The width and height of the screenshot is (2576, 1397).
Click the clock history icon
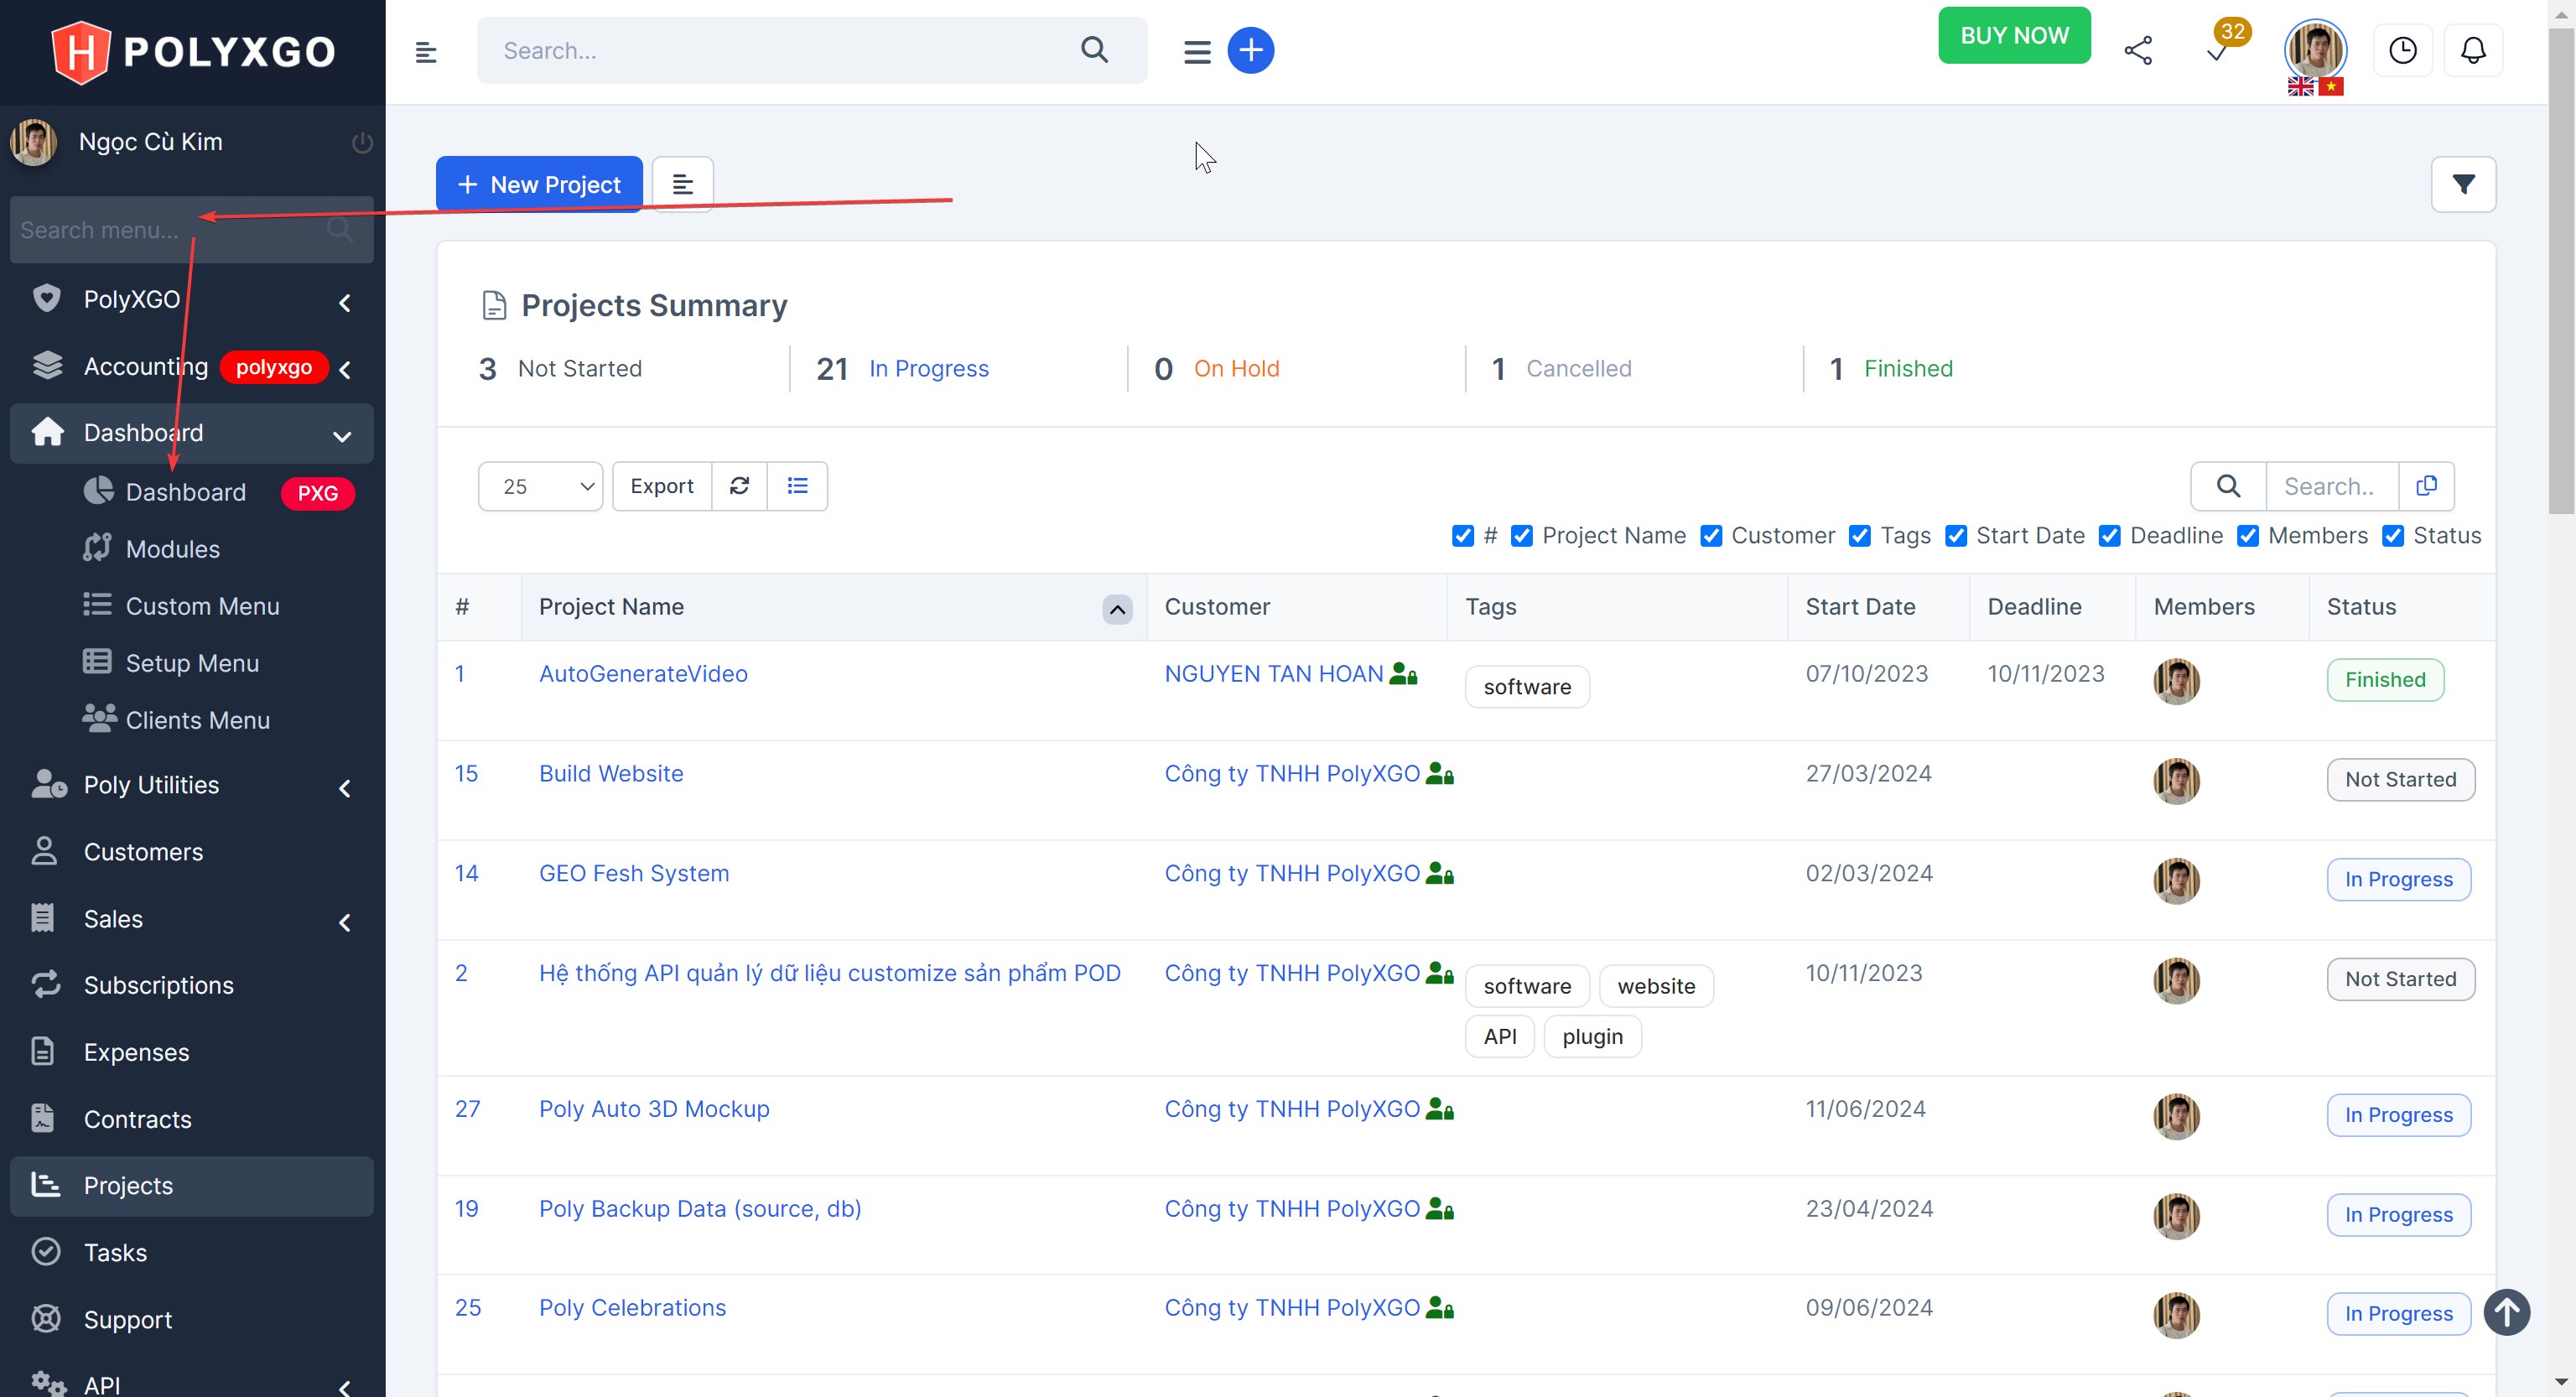[2403, 50]
